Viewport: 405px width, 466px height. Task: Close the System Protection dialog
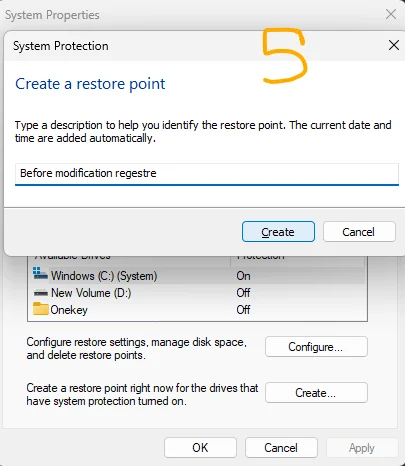394,45
